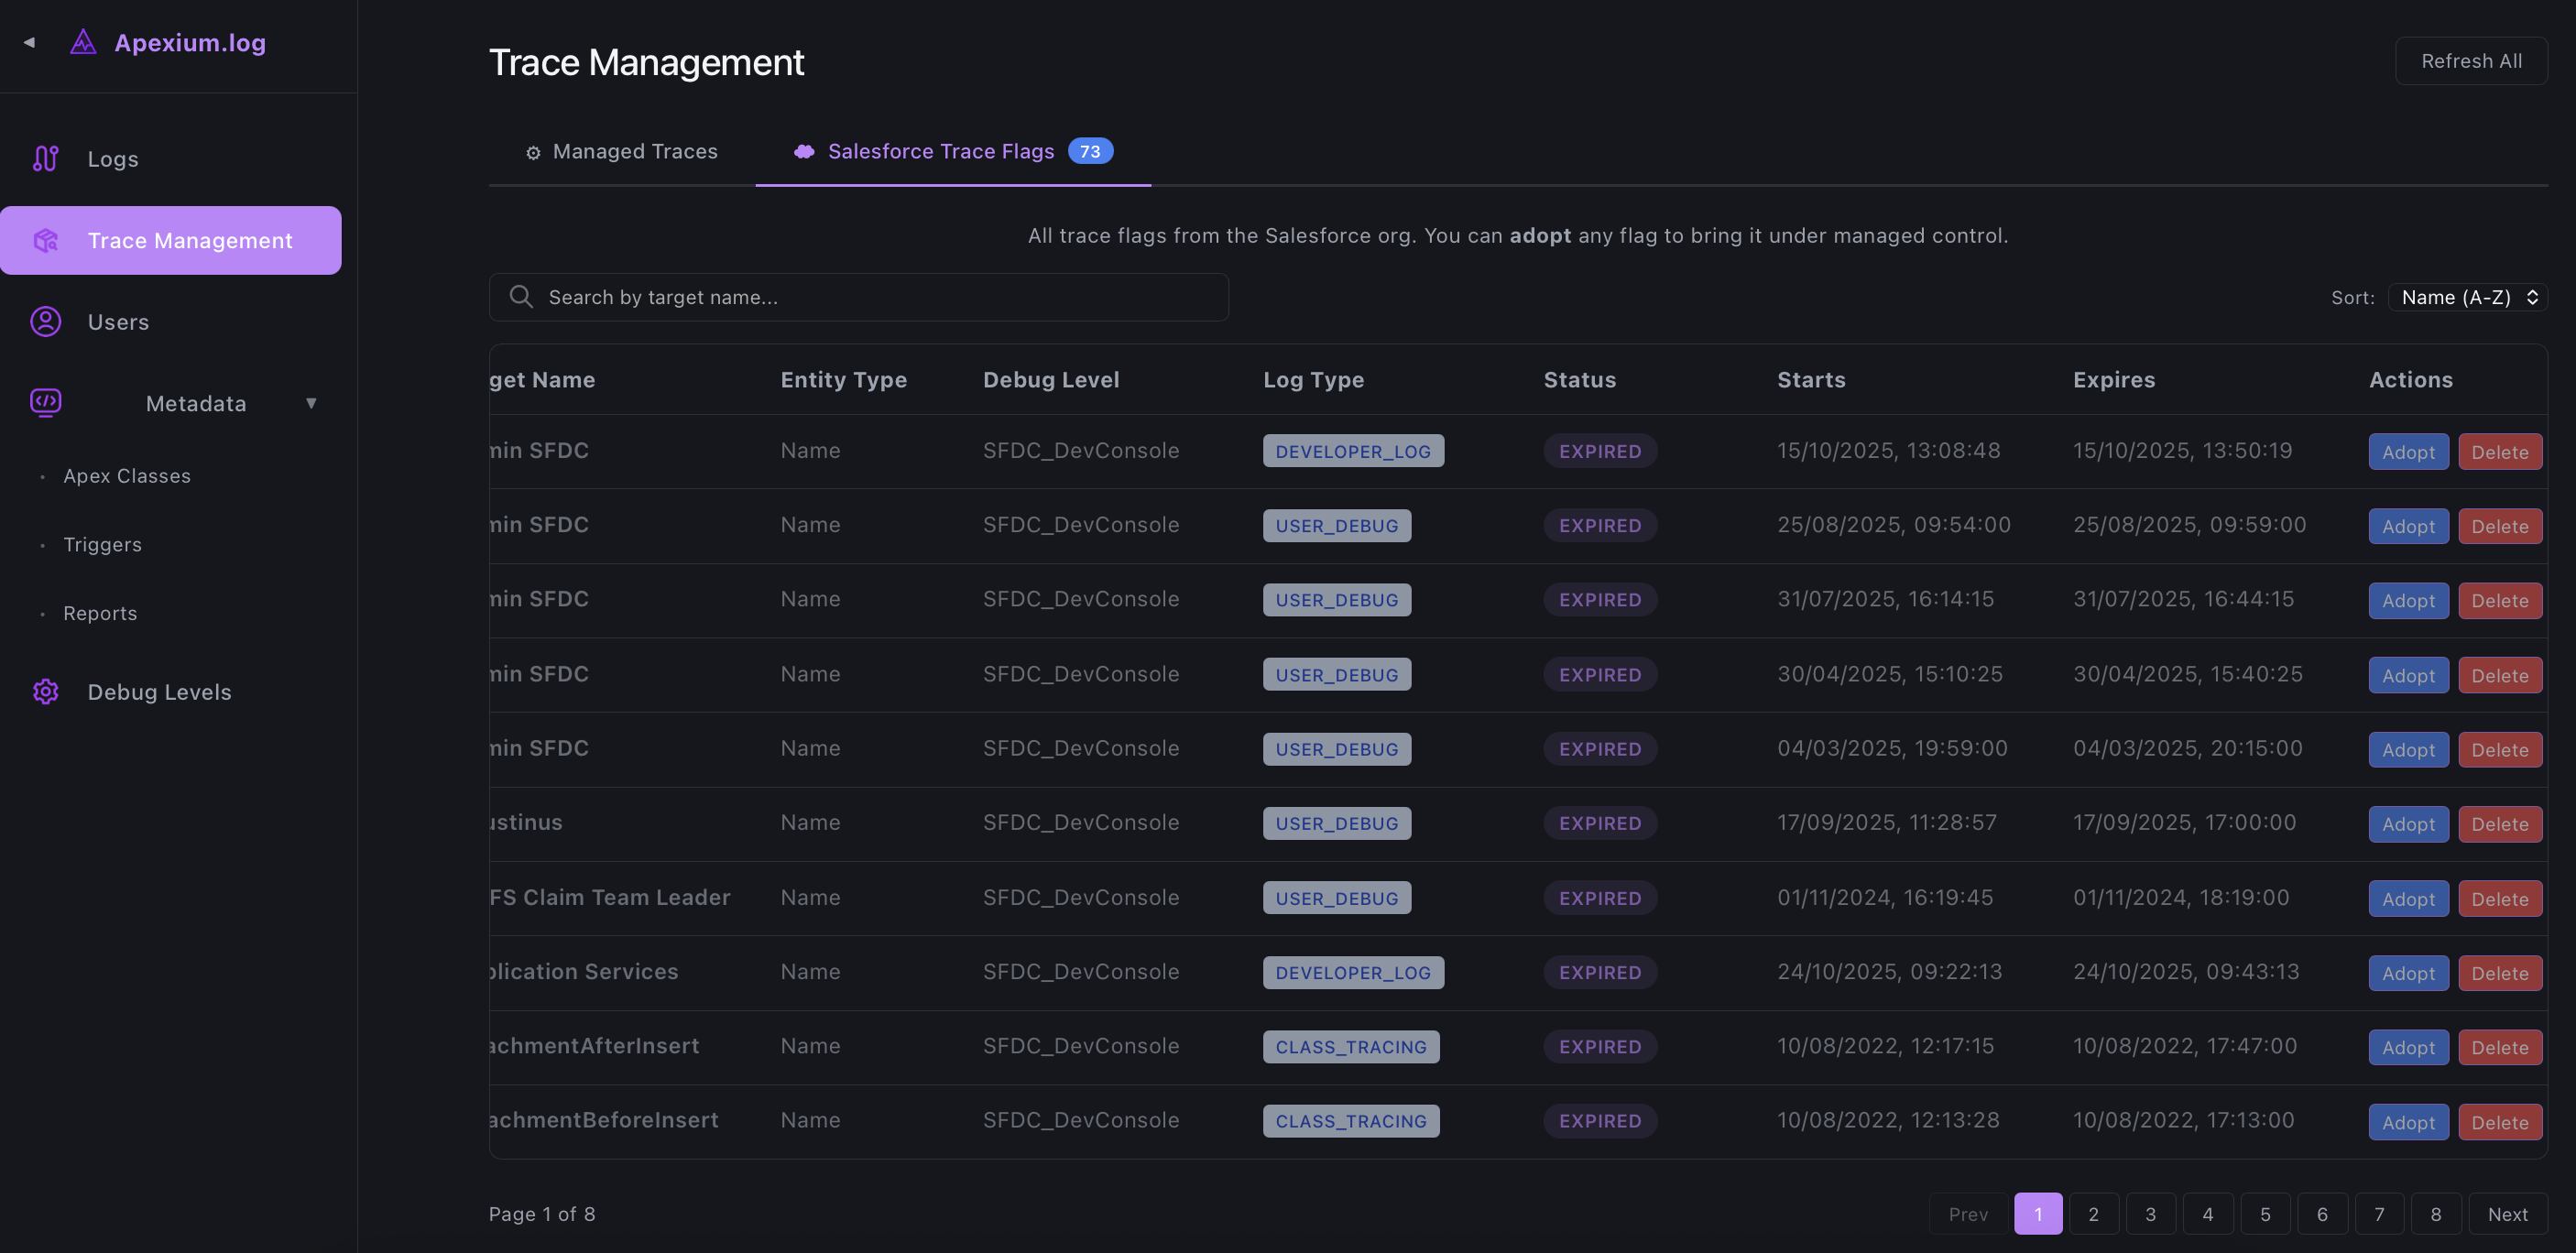Click the Apexium.log triangle logo icon
The height and width of the screenshot is (1253, 2576).
(83, 42)
